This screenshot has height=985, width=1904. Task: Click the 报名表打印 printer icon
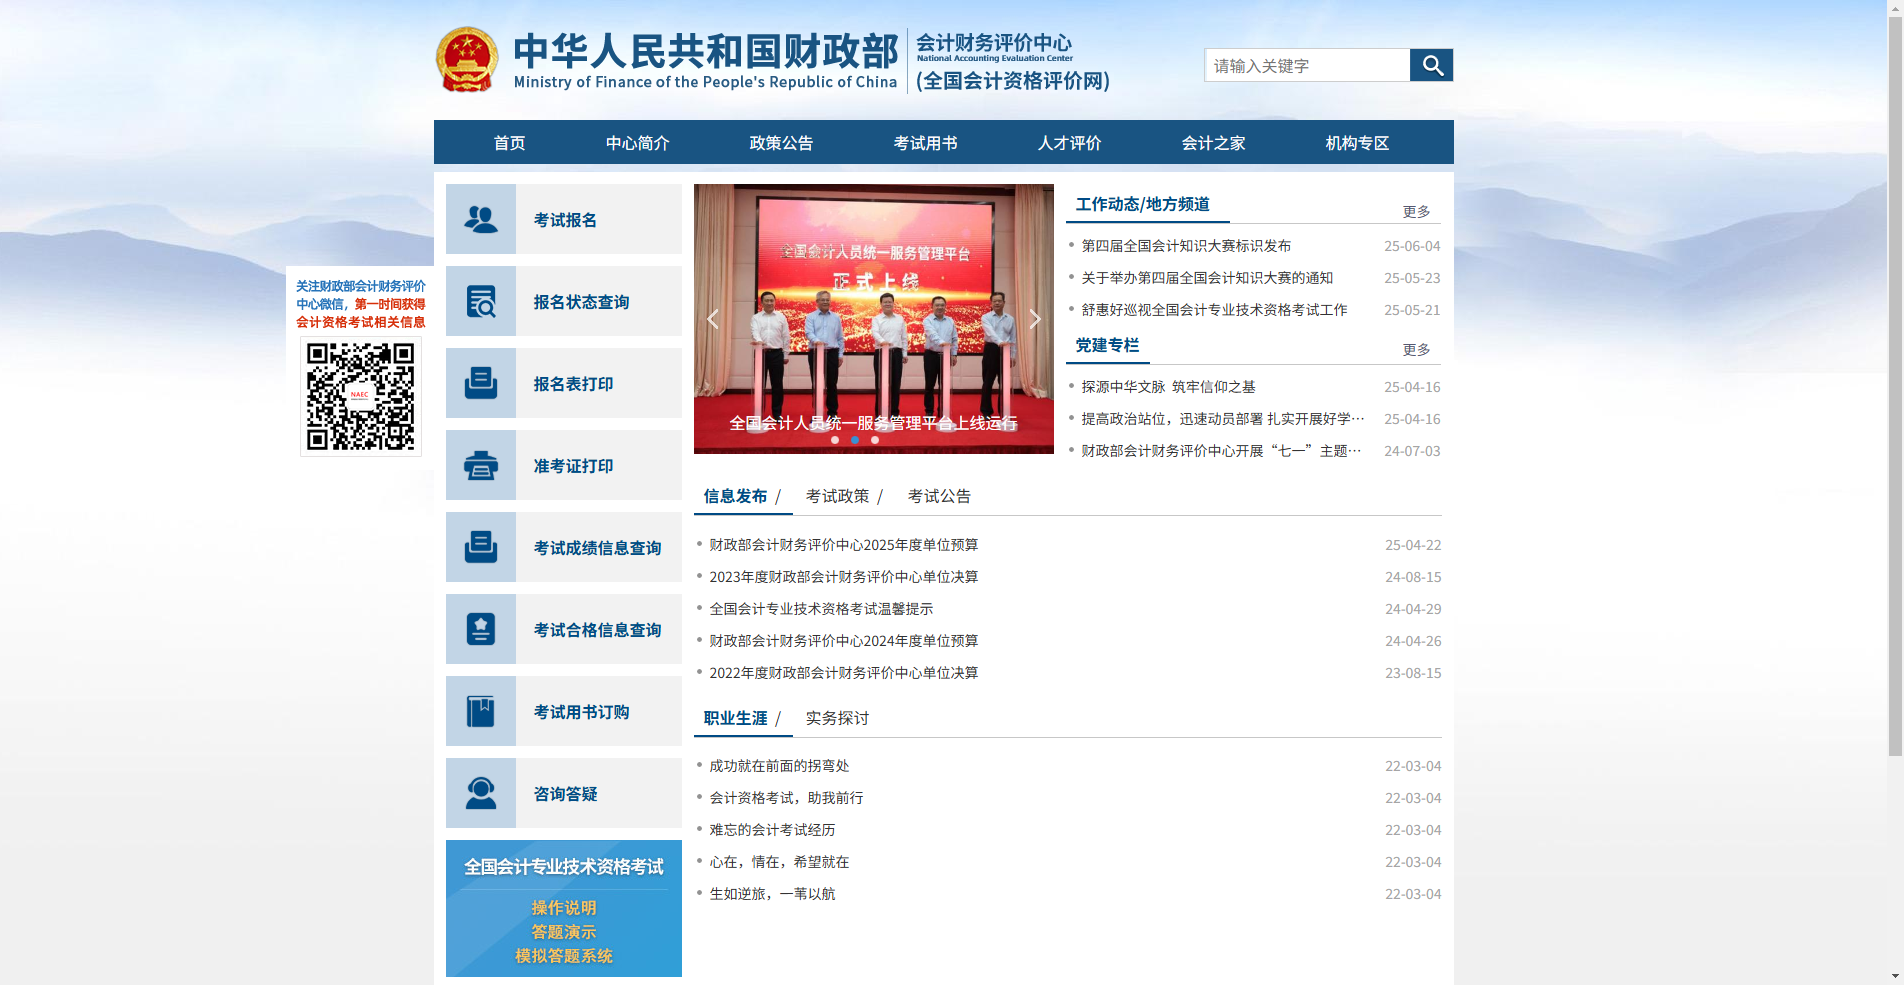pos(481,383)
